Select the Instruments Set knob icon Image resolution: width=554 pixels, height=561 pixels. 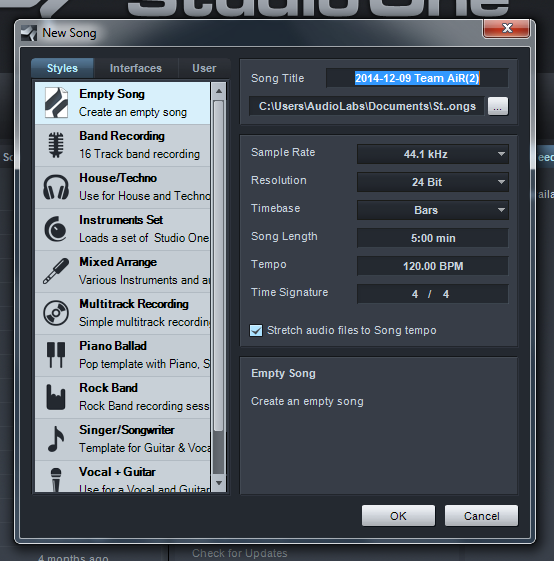click(x=55, y=229)
